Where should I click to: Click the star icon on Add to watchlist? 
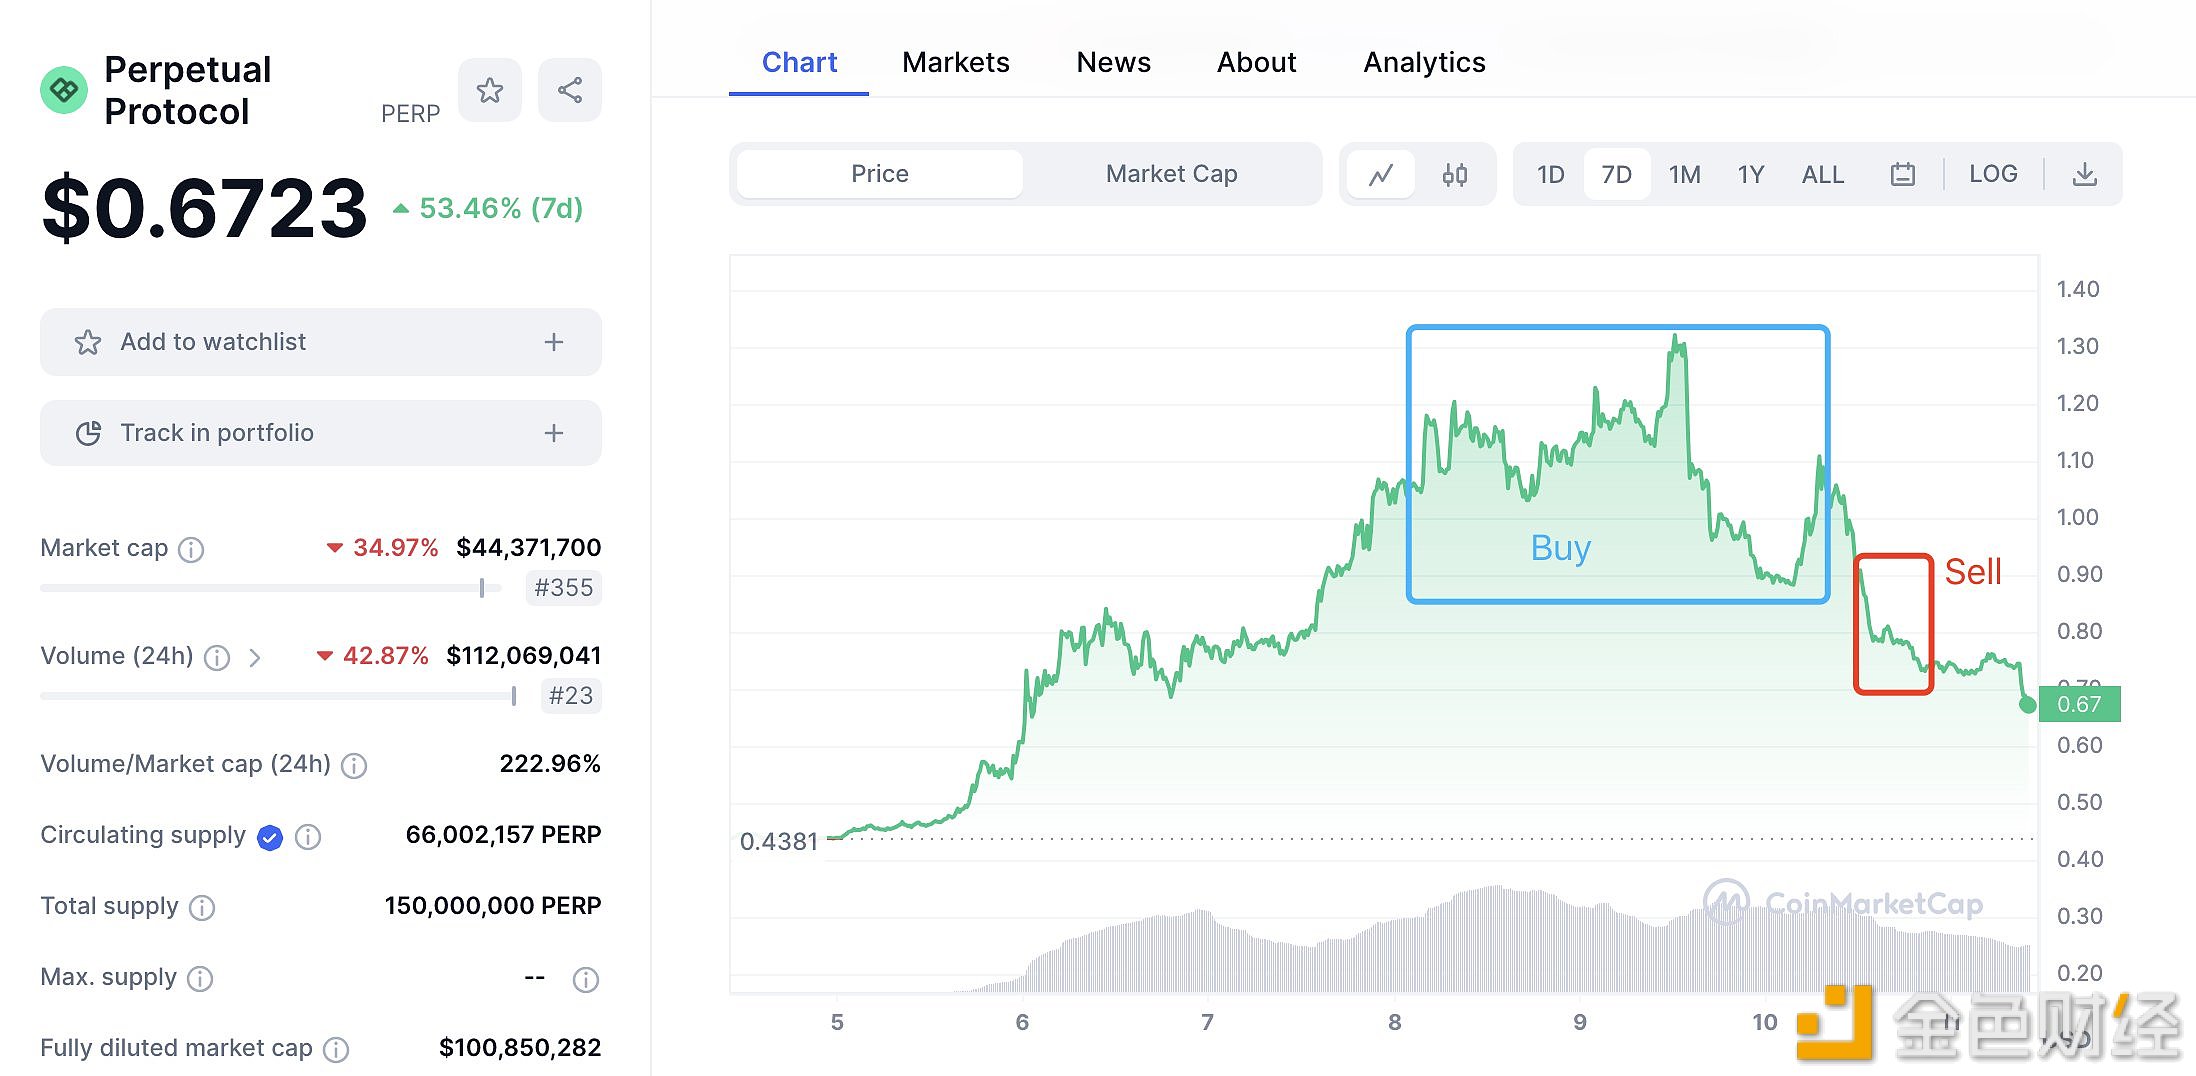(88, 342)
